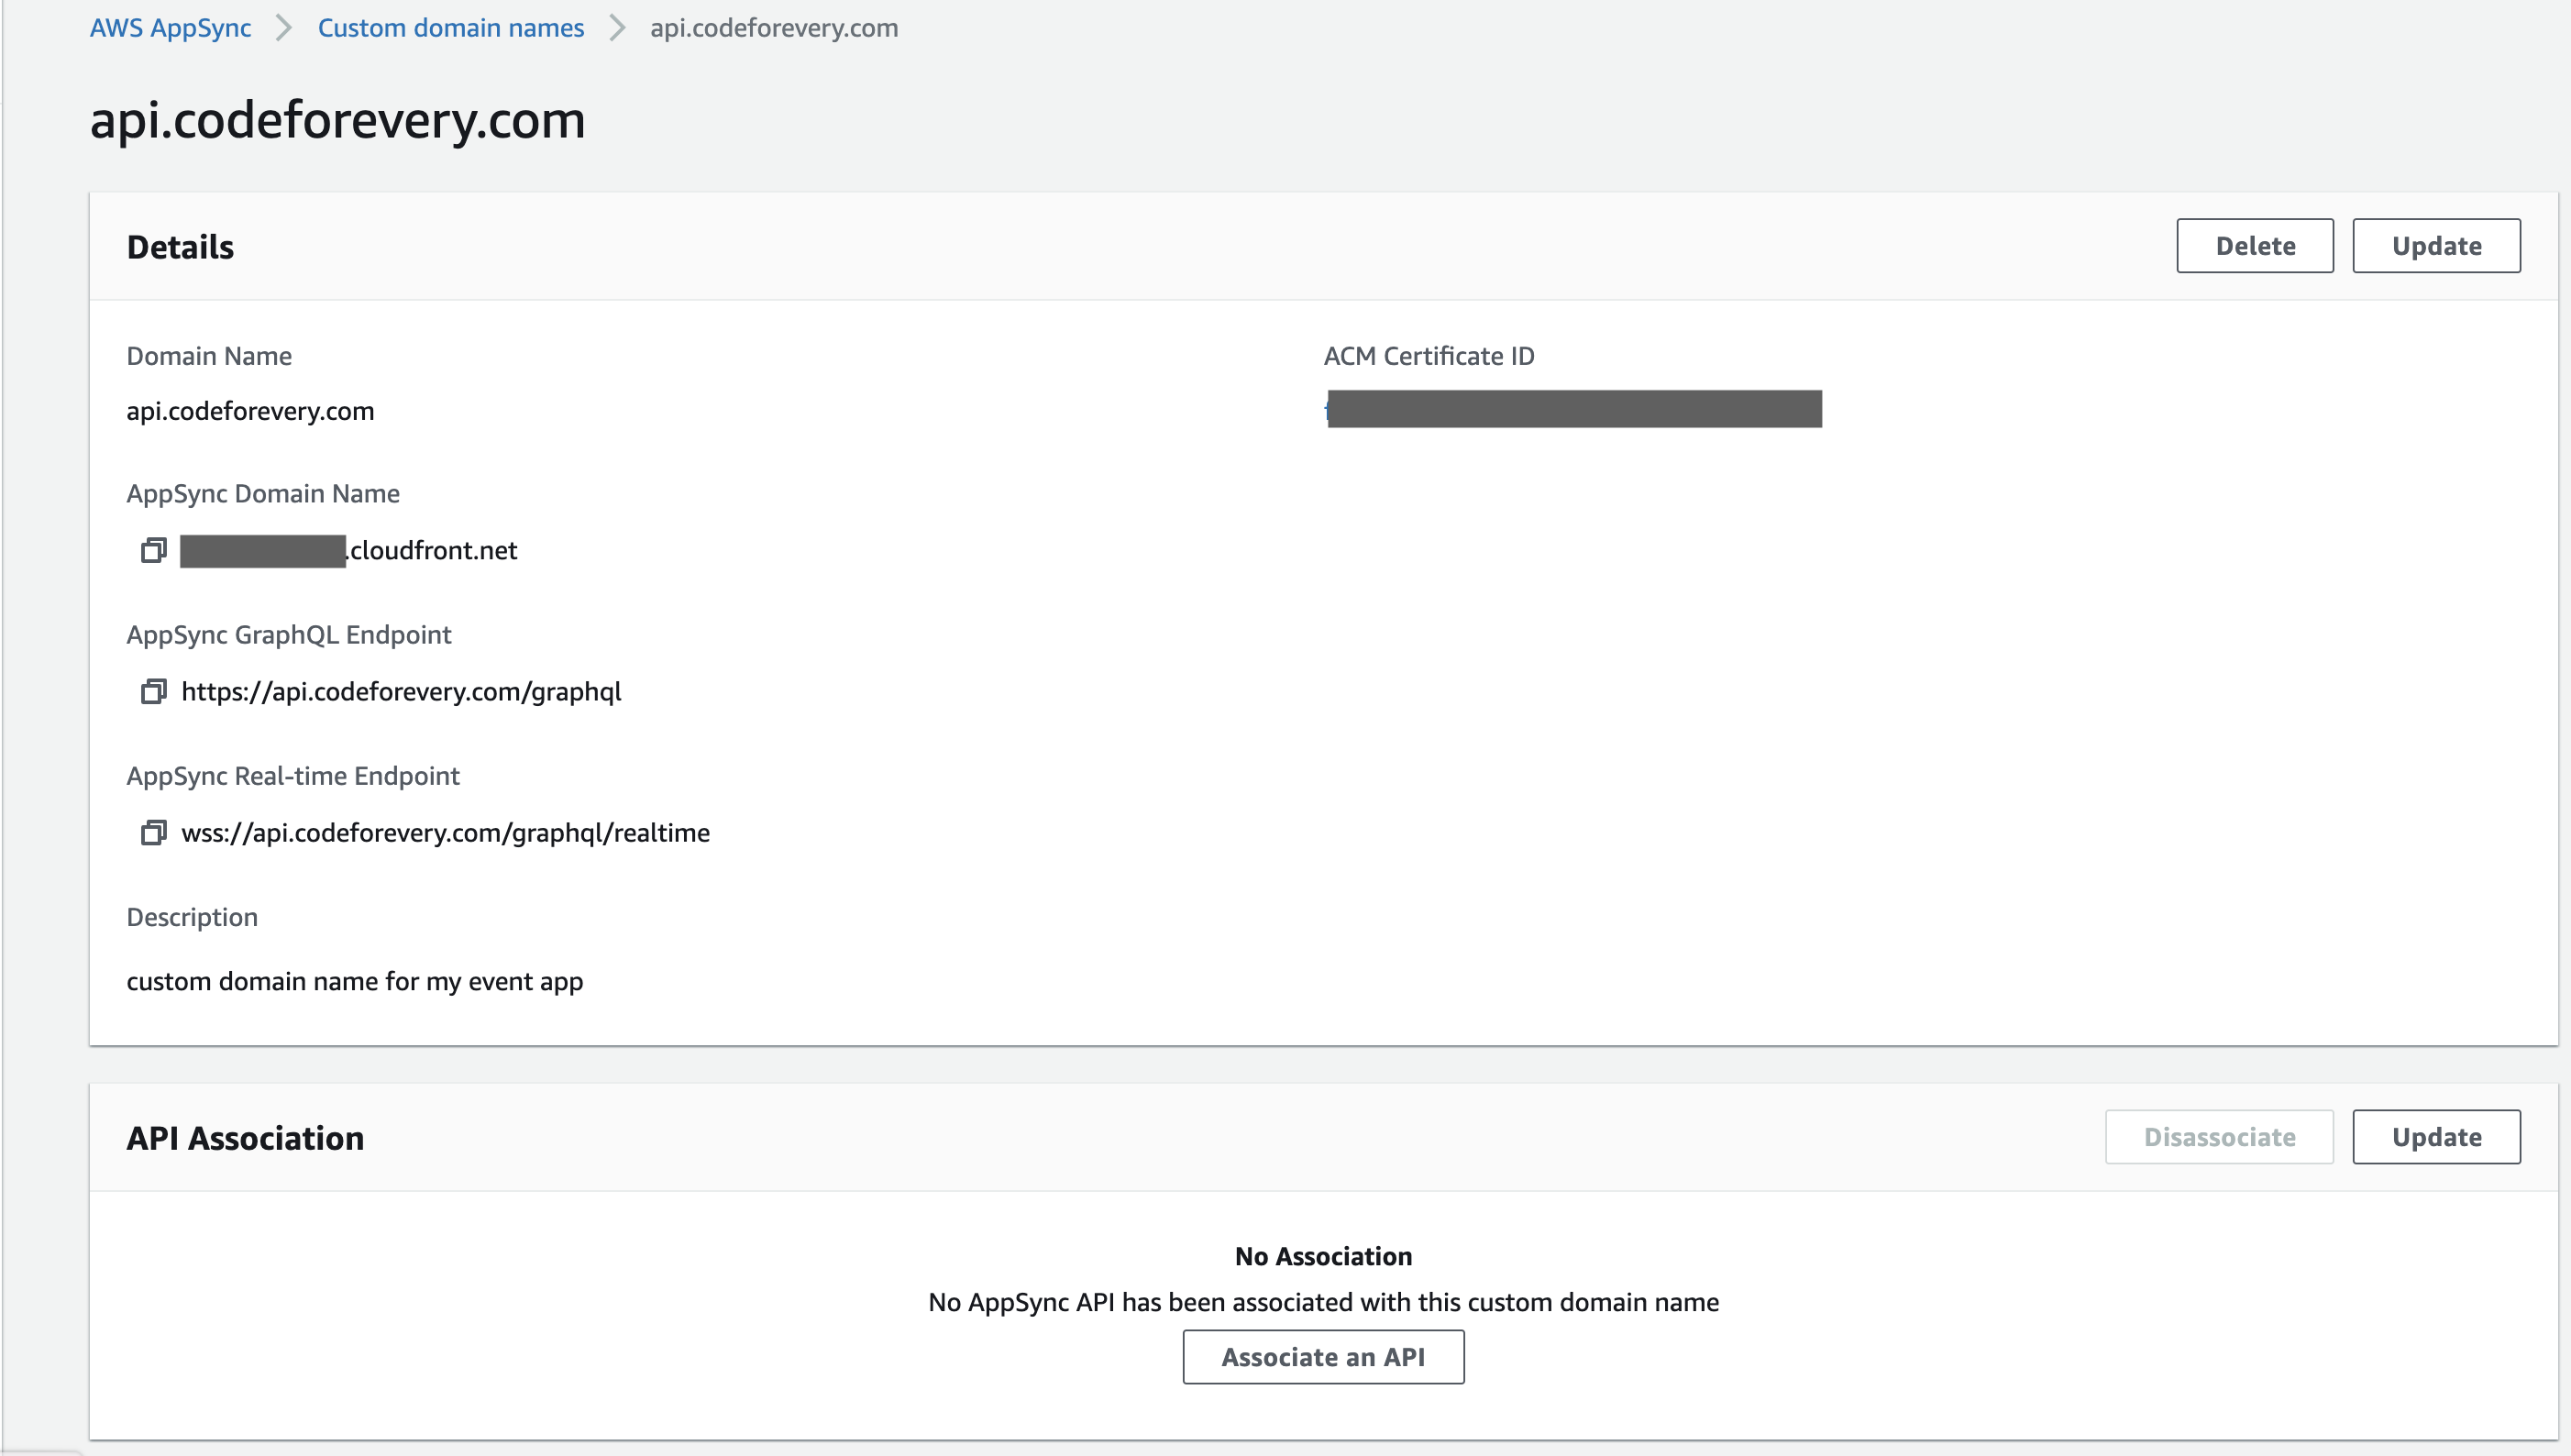Click the api.codeforevery.com breadcrumb item
Image resolution: width=2571 pixels, height=1456 pixels.
[x=774, y=27]
